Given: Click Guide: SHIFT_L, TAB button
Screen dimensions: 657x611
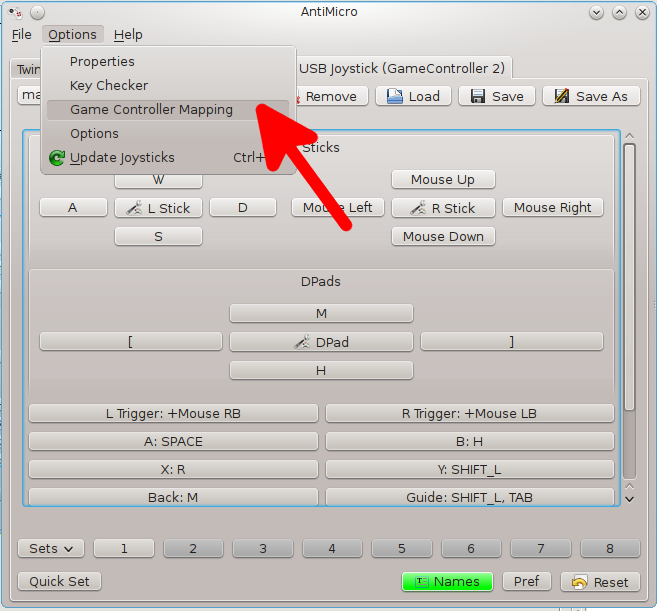Looking at the screenshot, I should 470,497.
